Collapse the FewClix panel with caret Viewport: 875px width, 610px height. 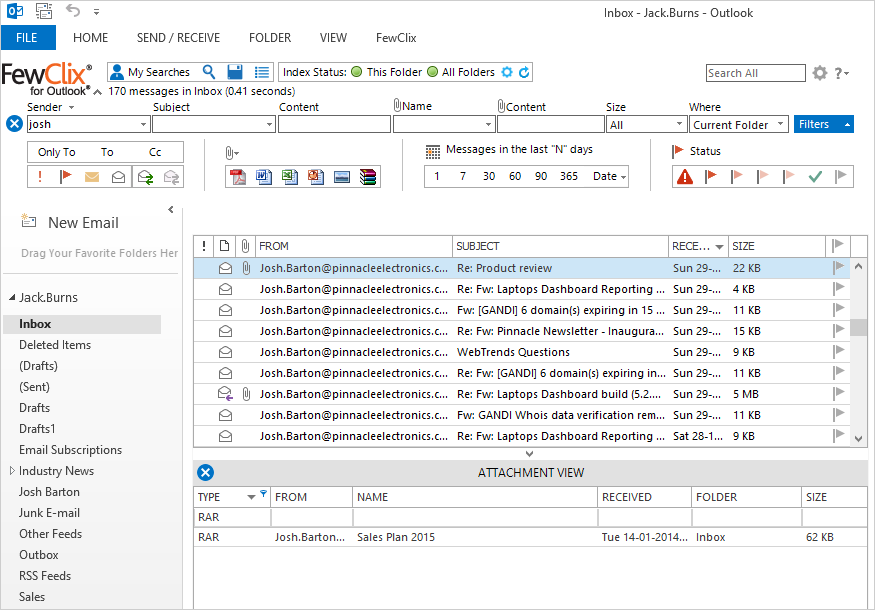[x=98, y=92]
